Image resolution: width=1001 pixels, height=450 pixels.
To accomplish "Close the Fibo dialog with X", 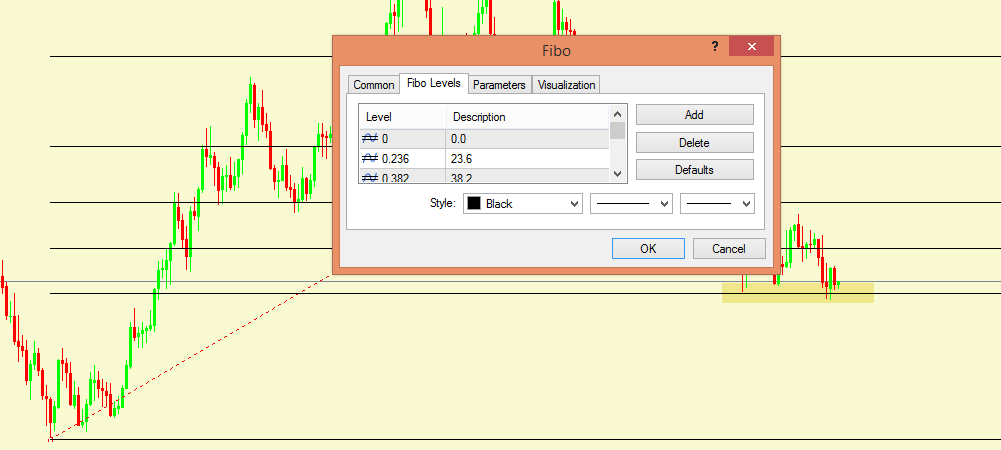I will pos(750,47).
